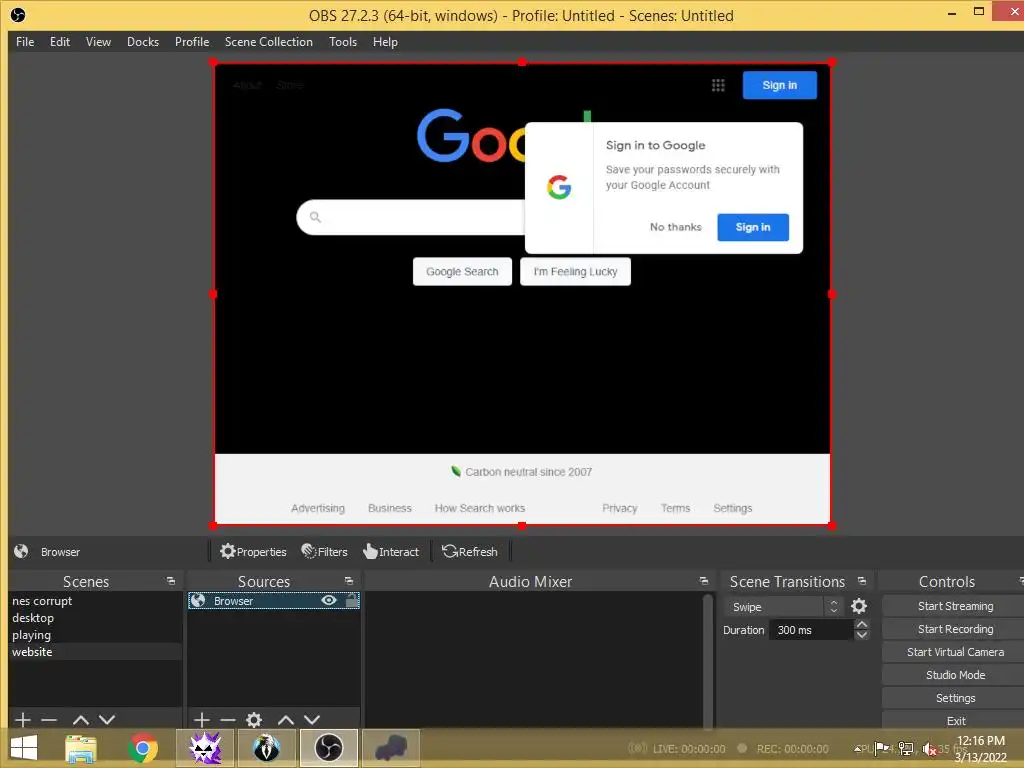1024x768 pixels.
Task: Select the 'nes corrupt' scene
Action: tap(95, 601)
